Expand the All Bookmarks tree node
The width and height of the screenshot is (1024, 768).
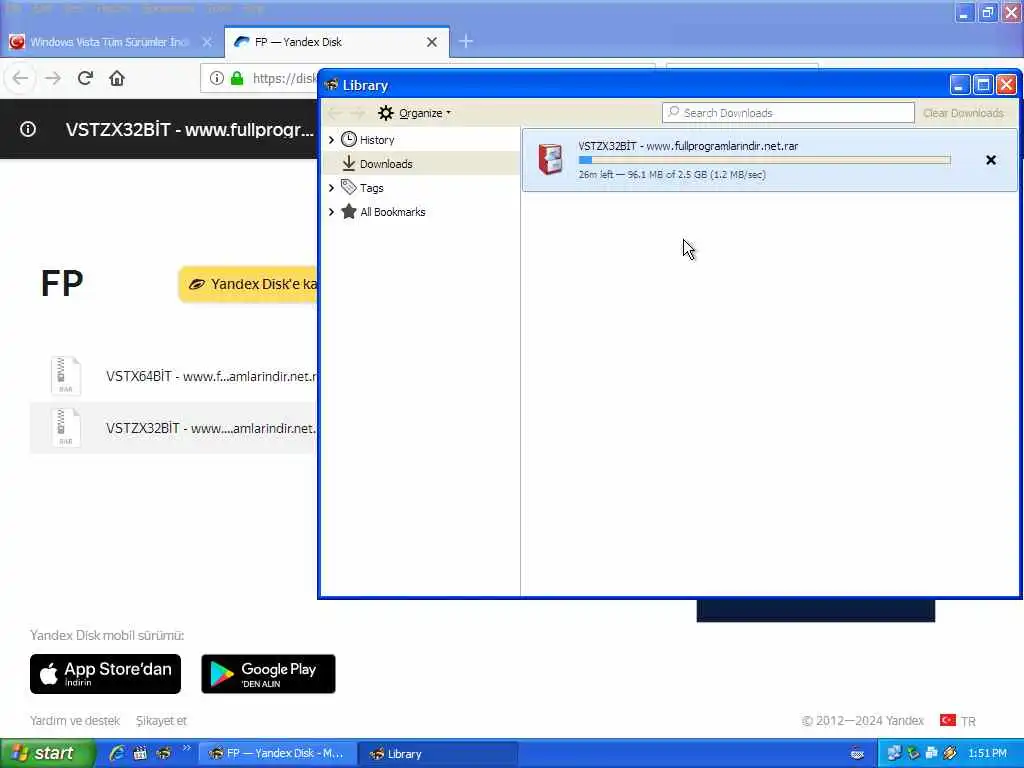331,212
